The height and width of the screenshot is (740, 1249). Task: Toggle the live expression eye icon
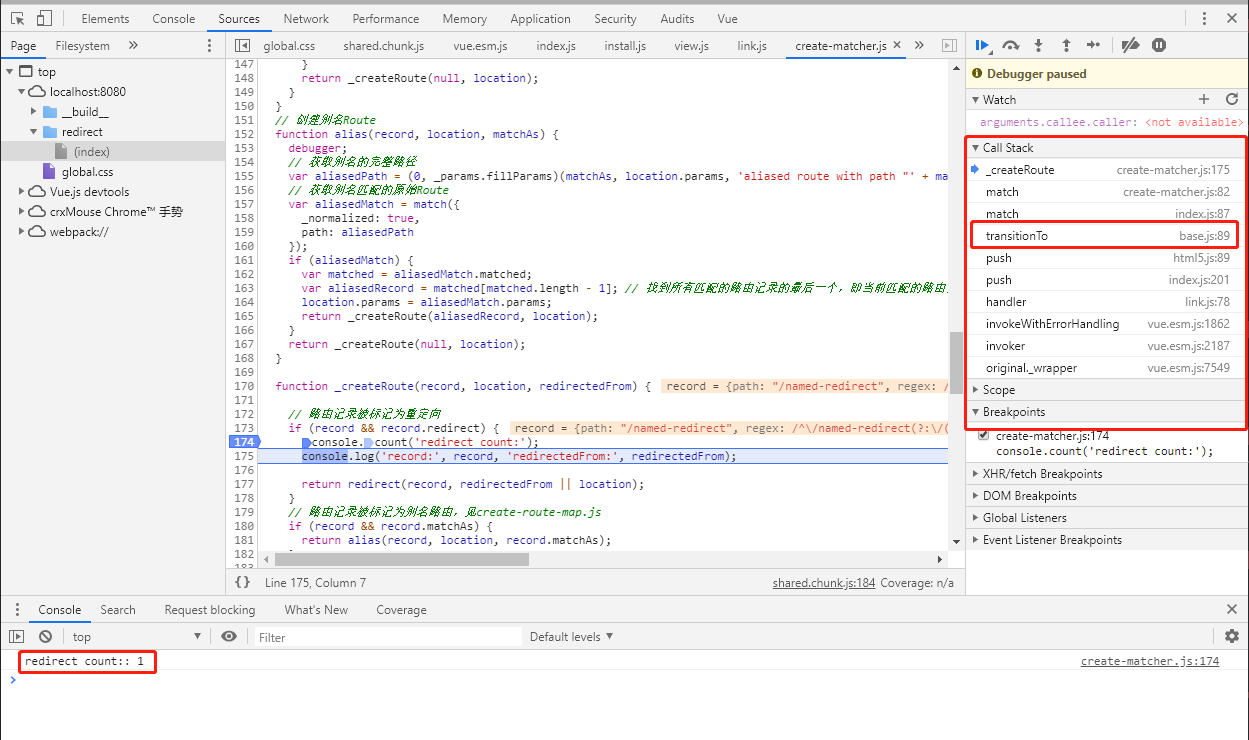point(229,636)
